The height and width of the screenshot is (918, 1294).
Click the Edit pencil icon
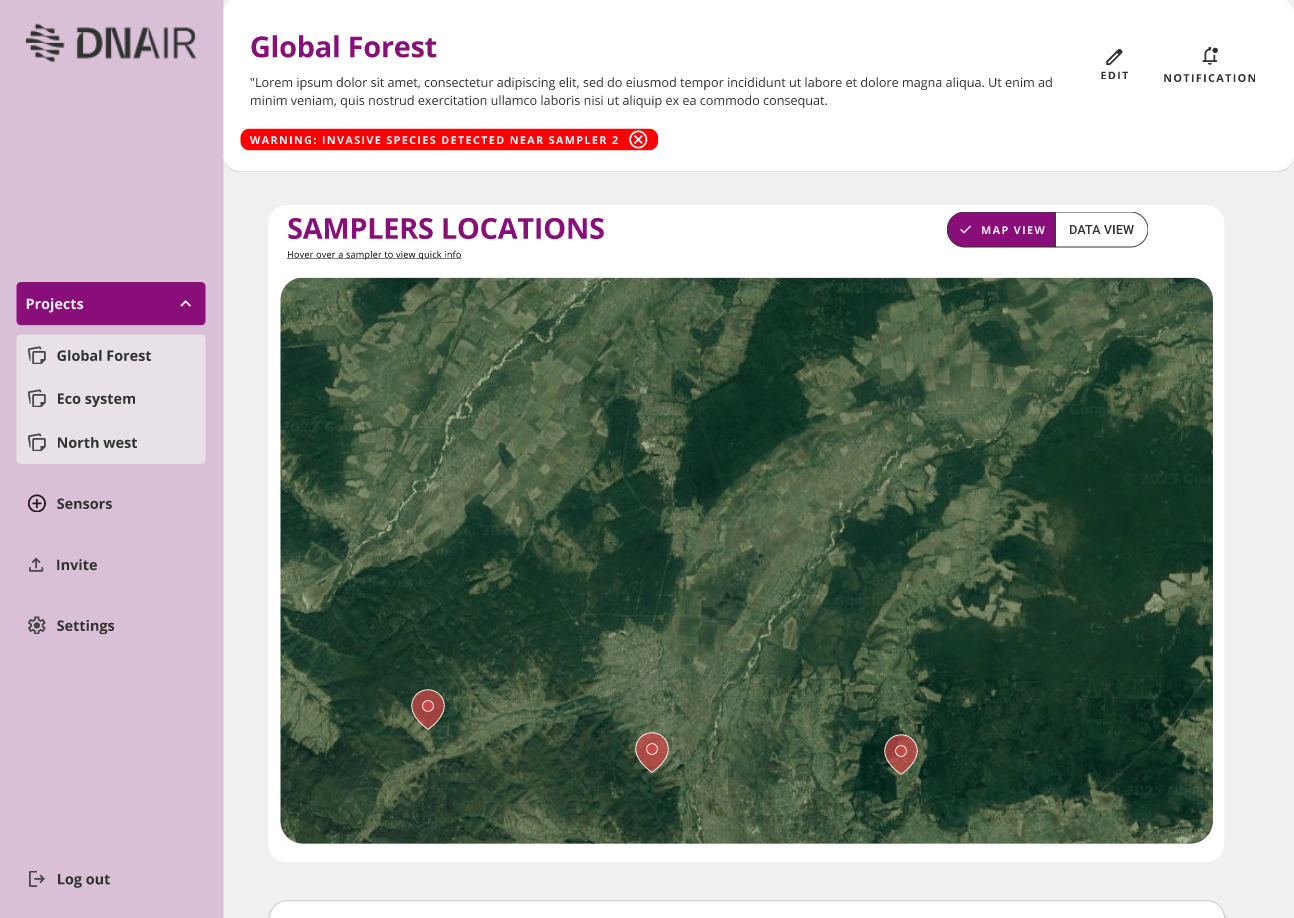pos(1114,57)
